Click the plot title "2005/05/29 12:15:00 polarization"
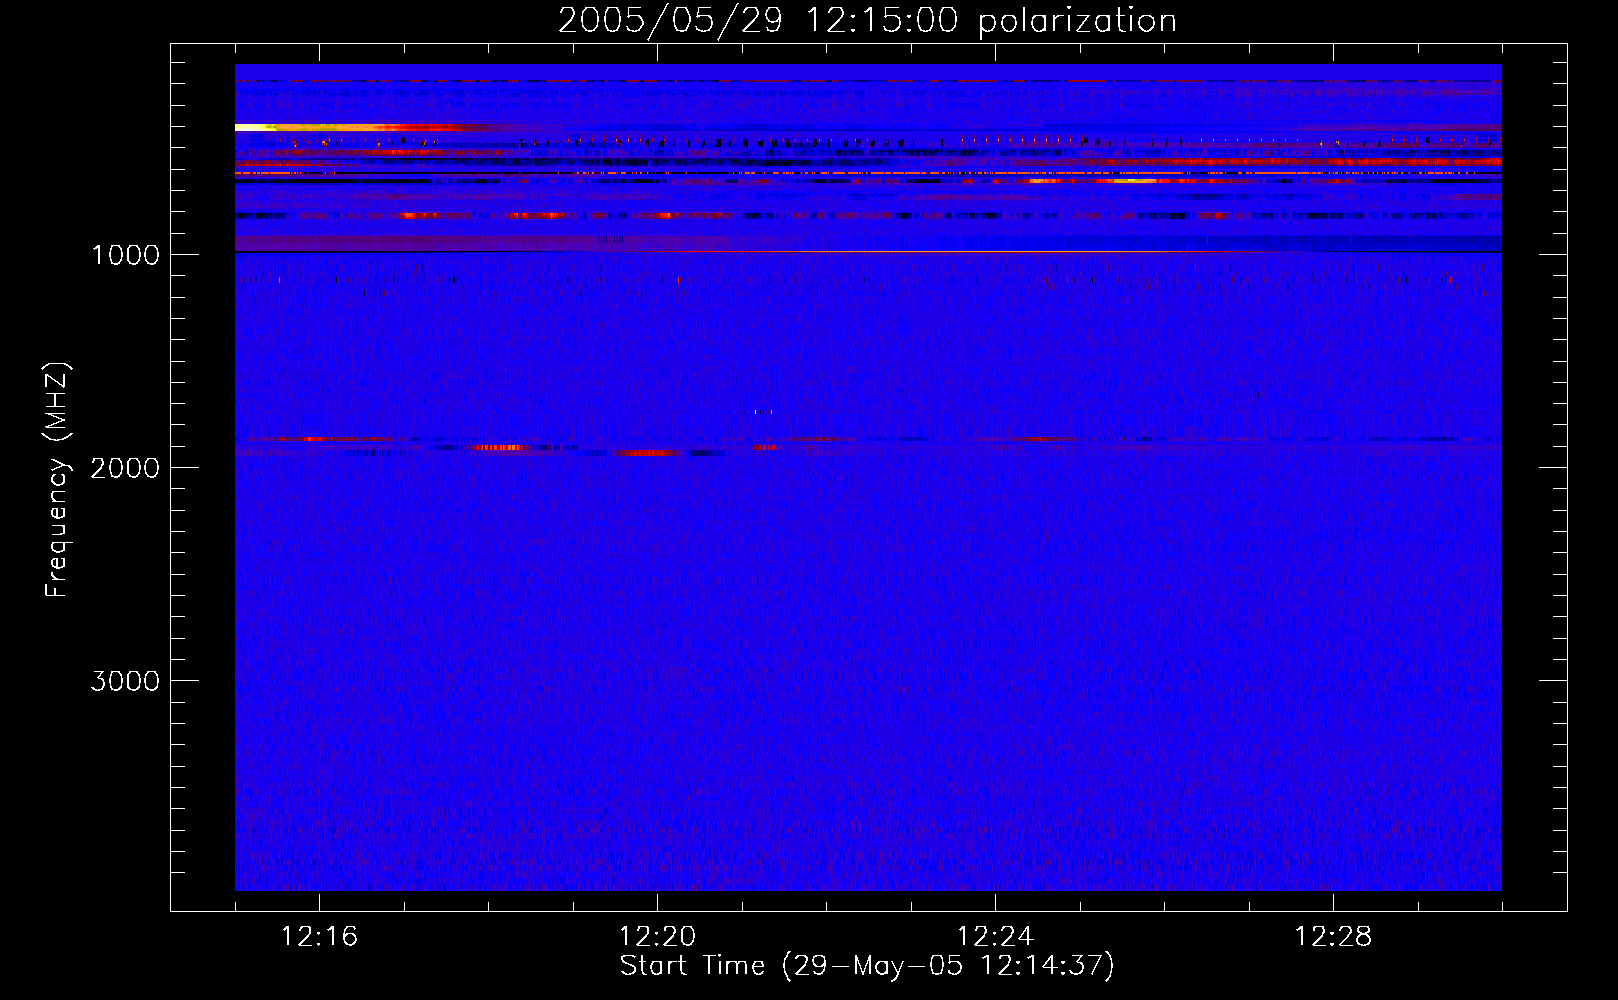Screen dimensions: 1618x1000 (867, 21)
